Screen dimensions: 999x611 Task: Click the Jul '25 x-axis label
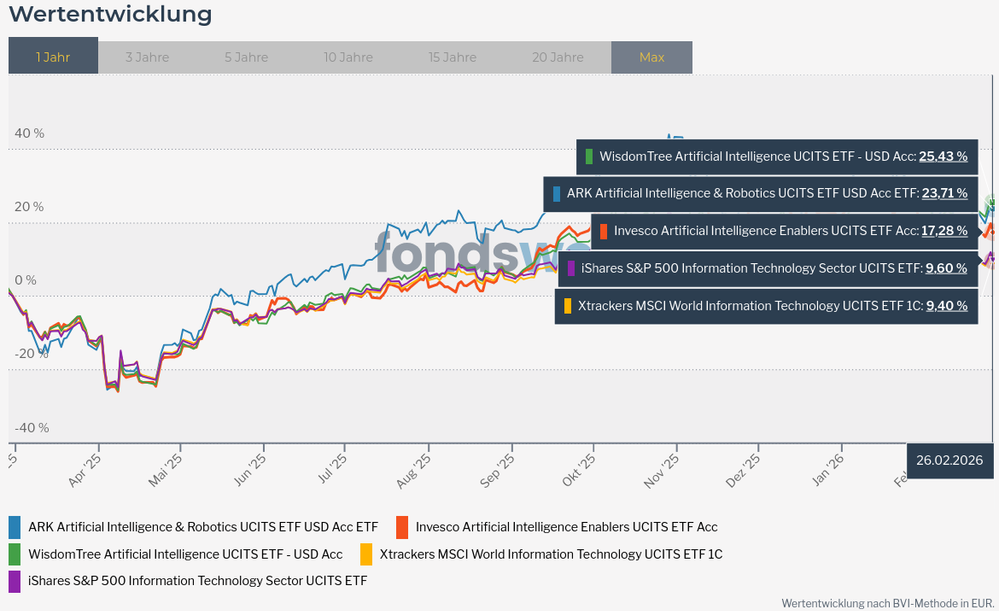click(x=332, y=469)
